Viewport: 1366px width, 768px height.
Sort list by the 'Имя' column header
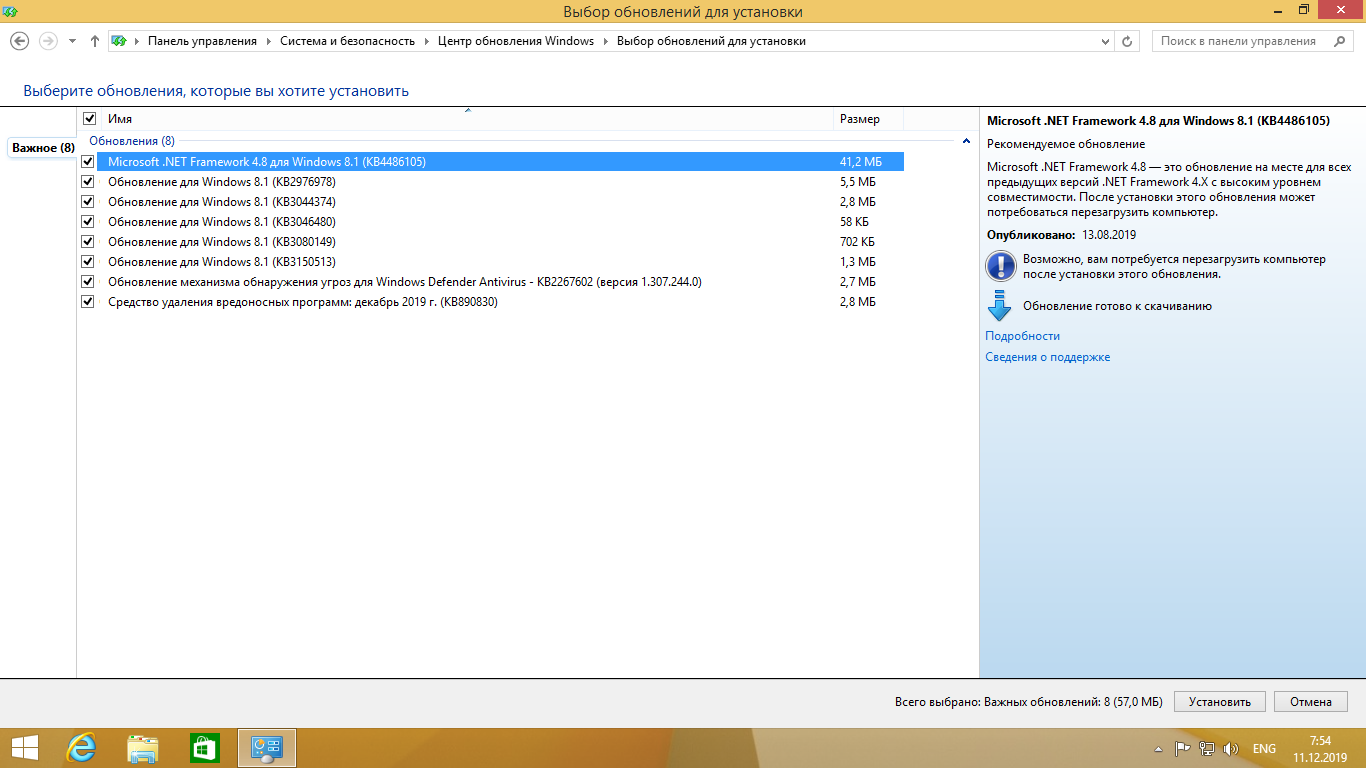[467, 119]
